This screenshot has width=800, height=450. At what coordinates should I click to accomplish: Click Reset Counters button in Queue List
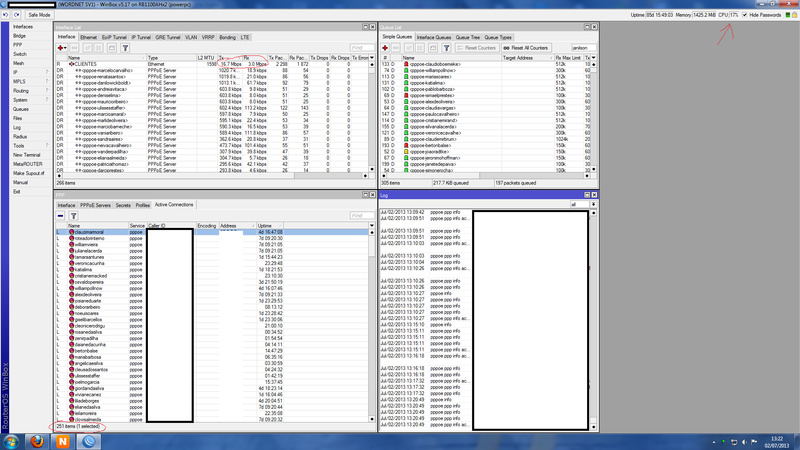tap(477, 48)
